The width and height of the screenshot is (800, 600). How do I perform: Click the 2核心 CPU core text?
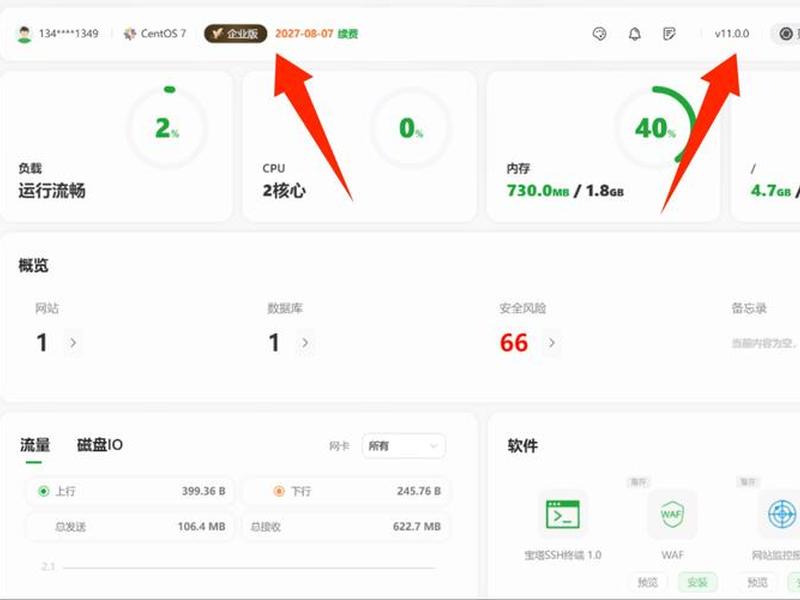point(284,191)
